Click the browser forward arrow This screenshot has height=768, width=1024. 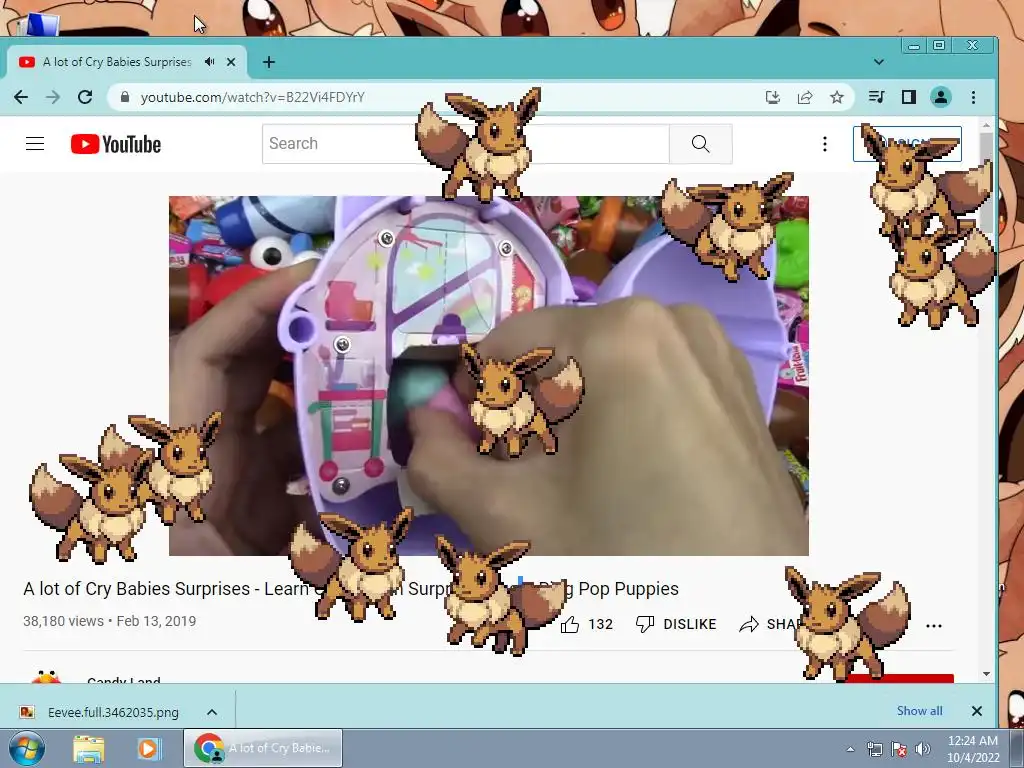[53, 97]
